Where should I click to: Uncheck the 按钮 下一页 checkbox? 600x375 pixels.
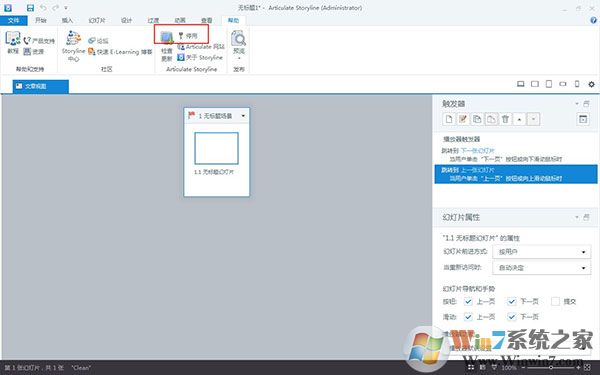pos(512,302)
